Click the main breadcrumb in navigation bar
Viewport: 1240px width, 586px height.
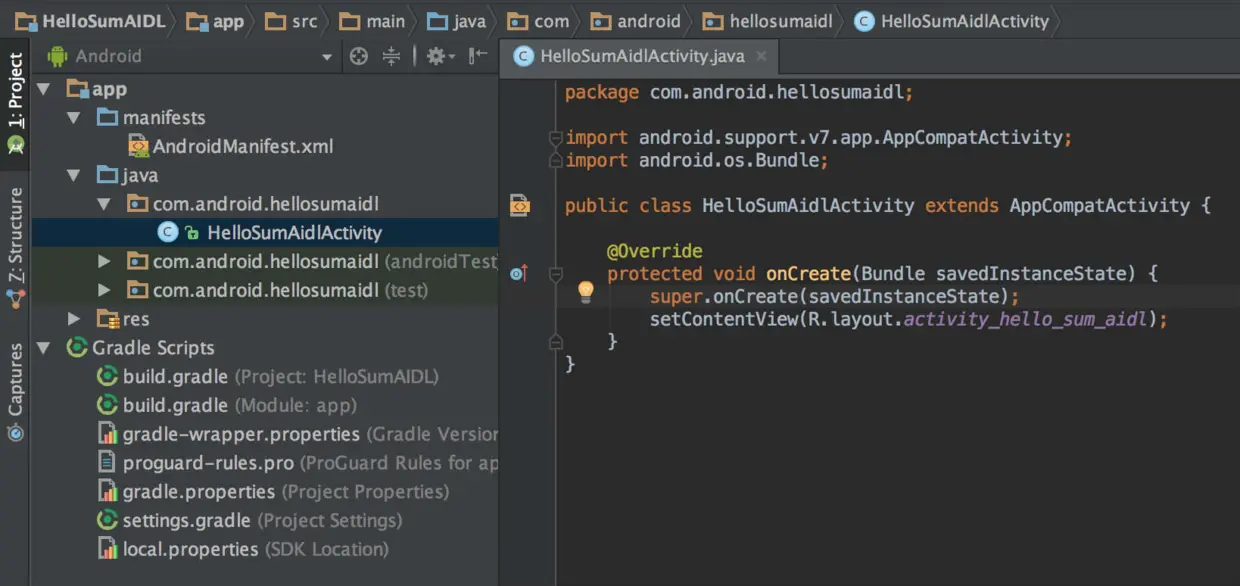[x=373, y=20]
